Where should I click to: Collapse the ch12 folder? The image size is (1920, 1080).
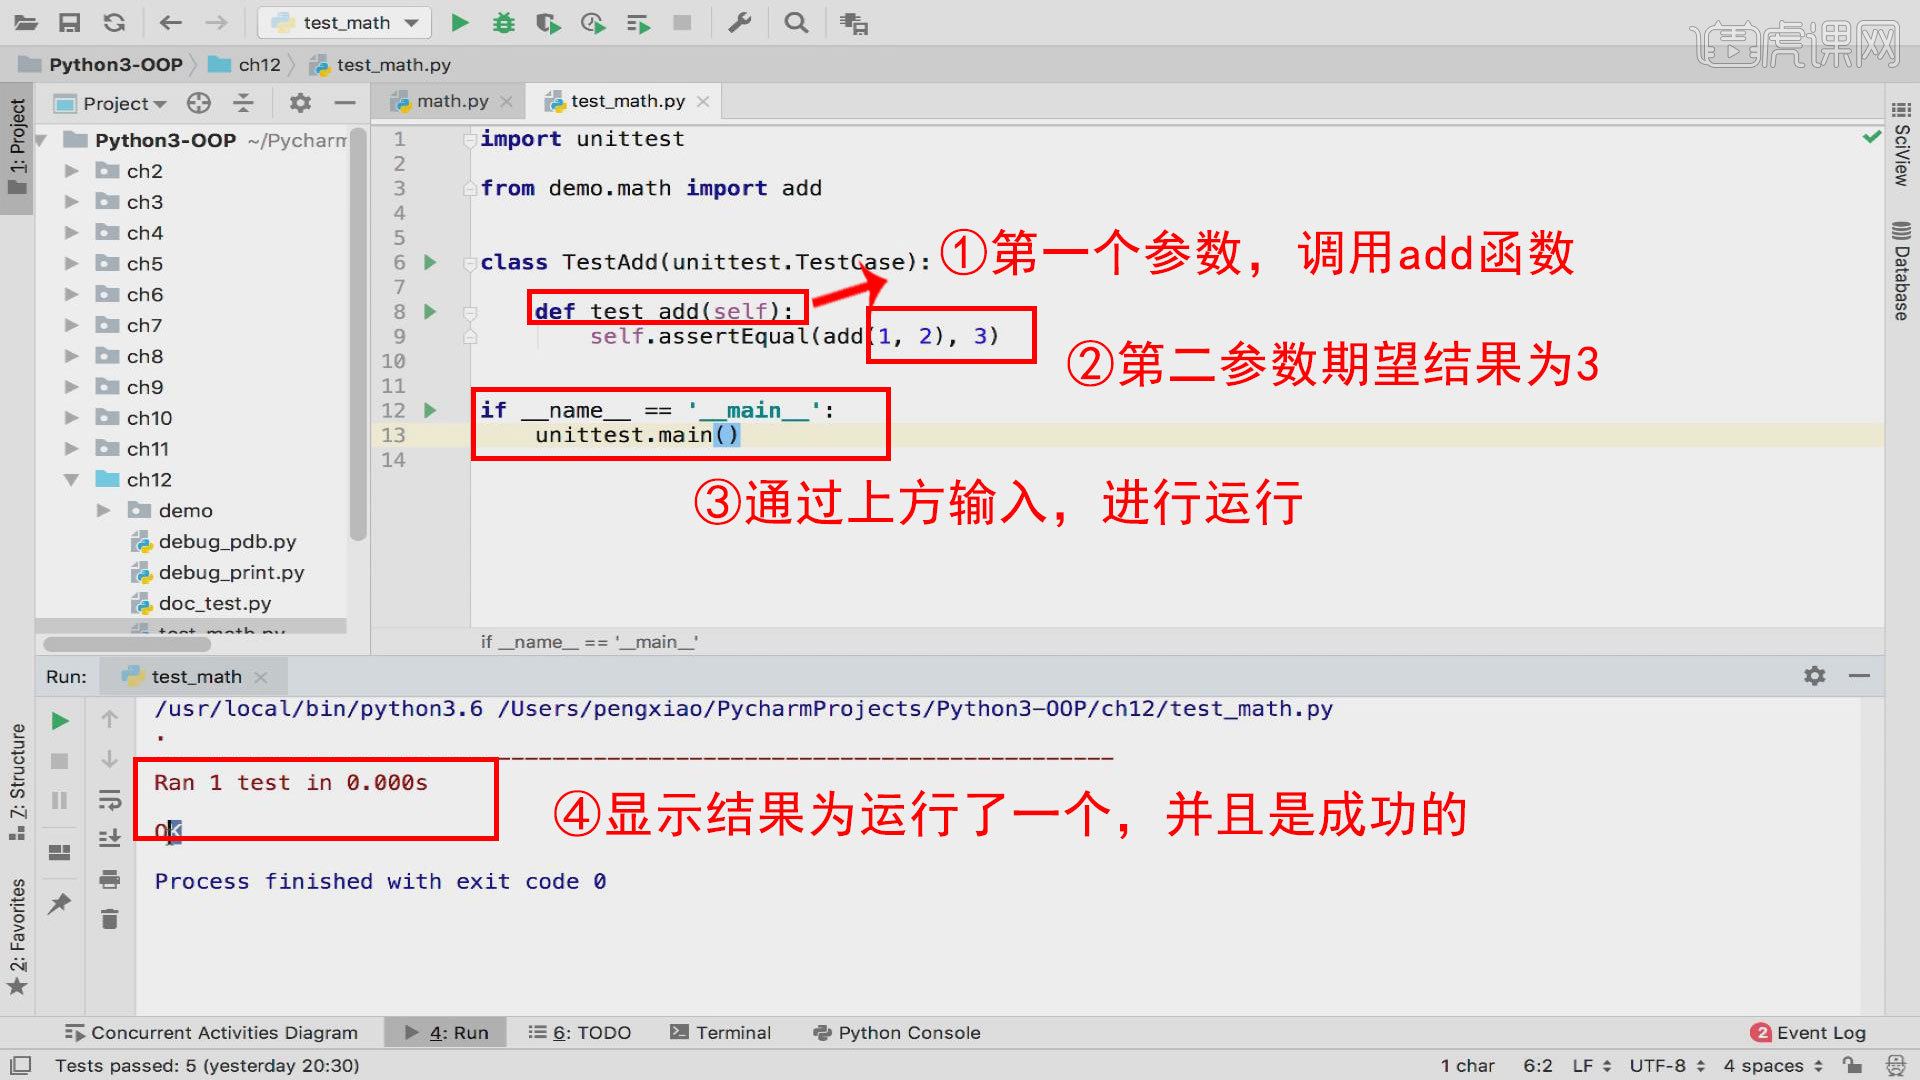pyautogui.click(x=71, y=479)
